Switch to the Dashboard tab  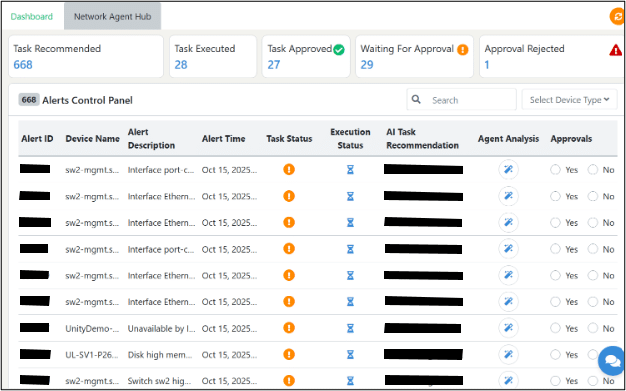pyautogui.click(x=32, y=17)
